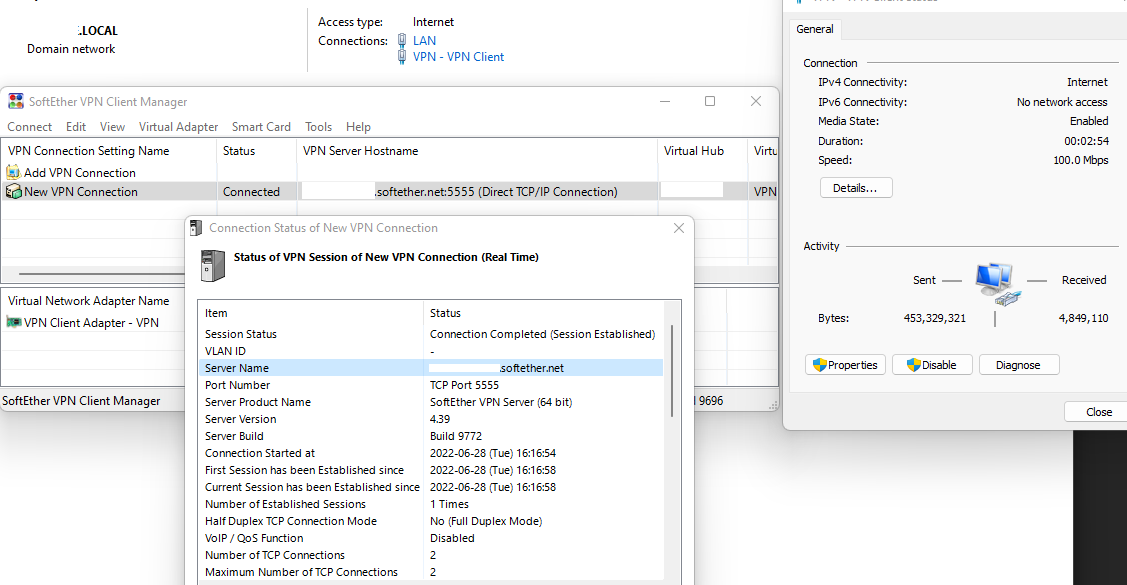Select Half Duplex TCP Connection Mode row
Image resolution: width=1127 pixels, height=585 pixels.
pyautogui.click(x=431, y=521)
